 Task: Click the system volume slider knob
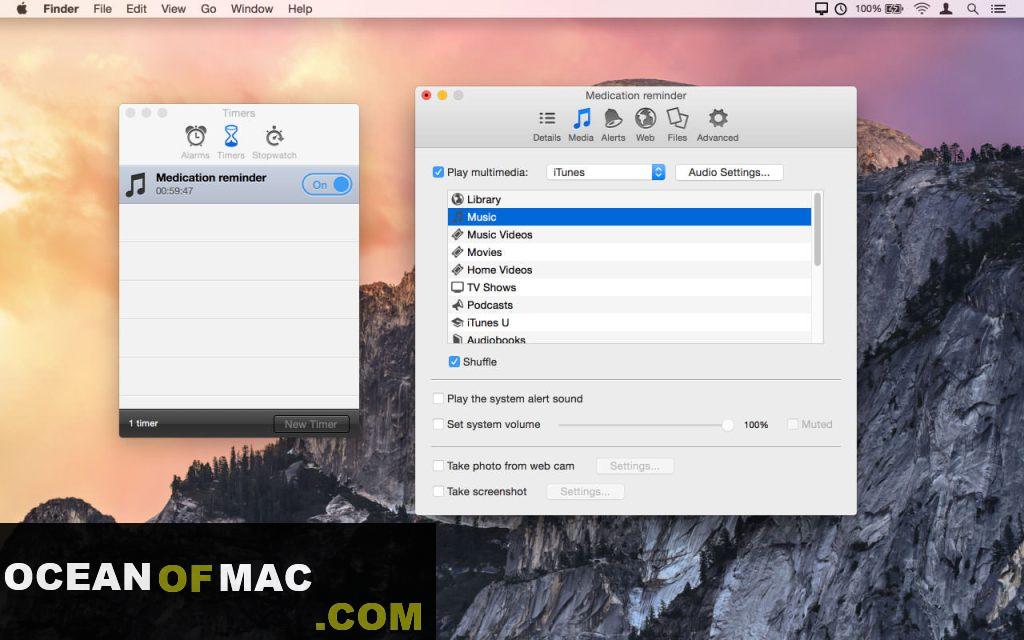coord(728,425)
